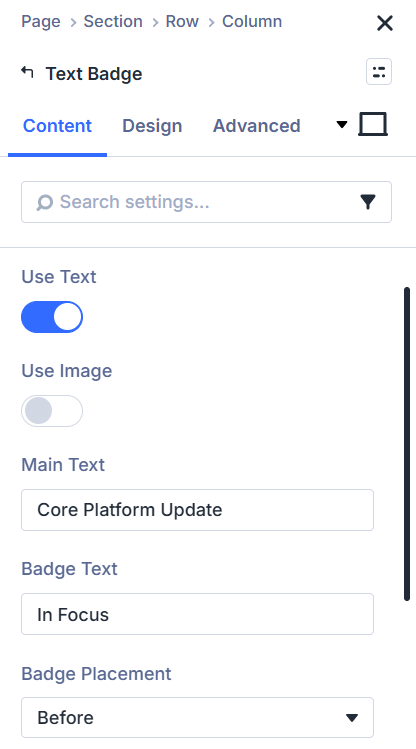
Task: Click the filter funnel icon in search box
Action: coord(368,202)
